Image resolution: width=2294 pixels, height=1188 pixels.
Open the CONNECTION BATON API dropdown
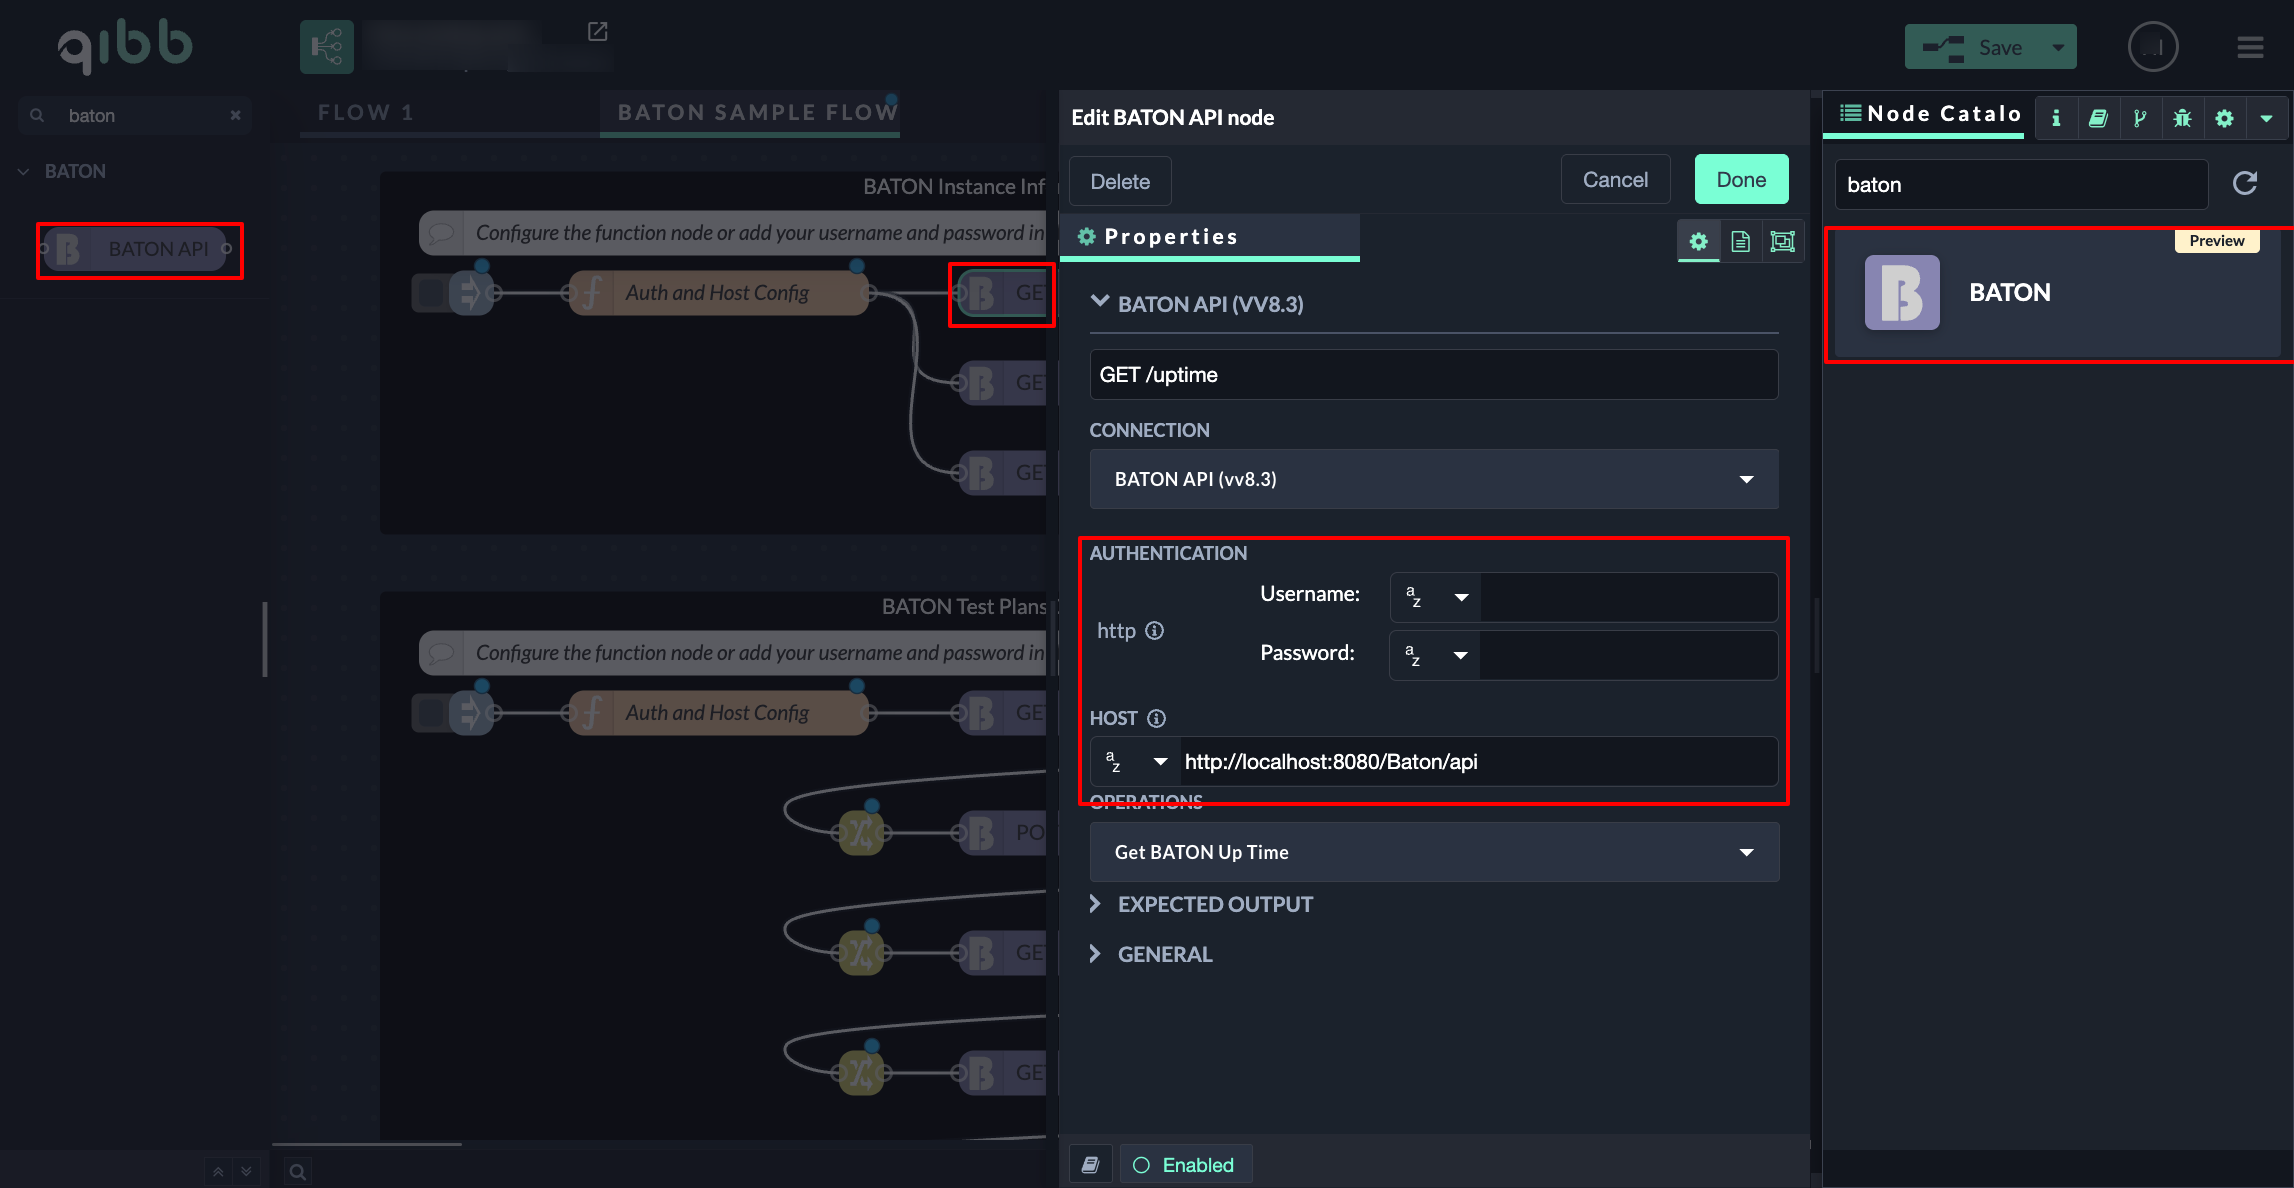[1433, 479]
